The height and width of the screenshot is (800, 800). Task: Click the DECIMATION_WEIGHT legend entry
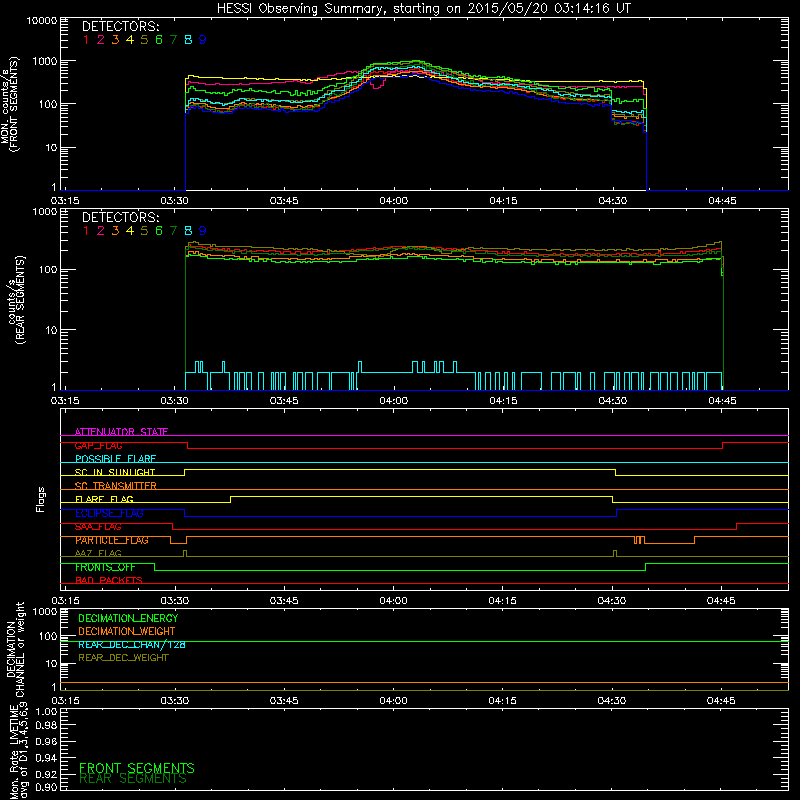127,631
